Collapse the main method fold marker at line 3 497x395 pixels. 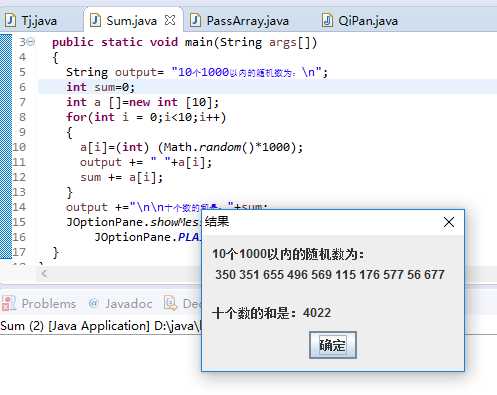(31, 42)
